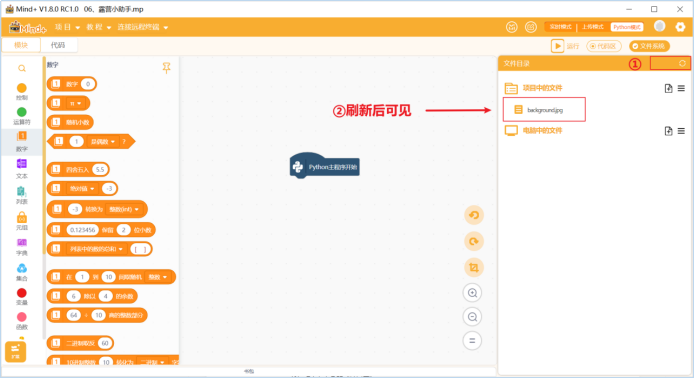Click the 64 field in the integer-division block
This screenshot has width=695, height=379.
[x=74, y=315]
